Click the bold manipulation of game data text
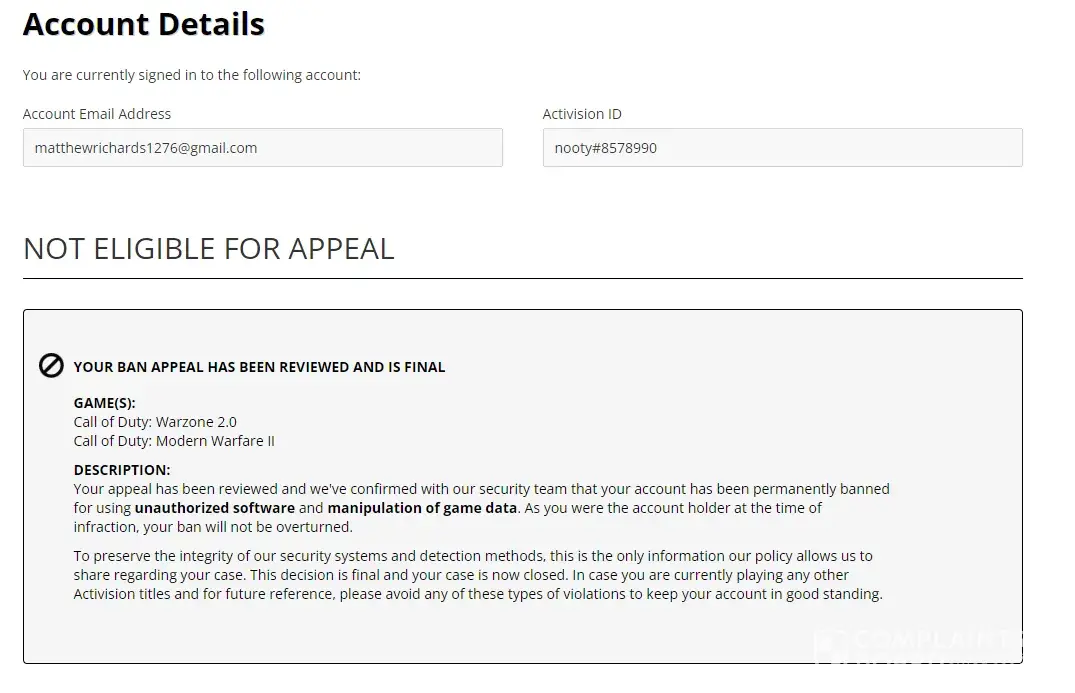The width and height of the screenshot is (1075, 693). [x=422, y=508]
